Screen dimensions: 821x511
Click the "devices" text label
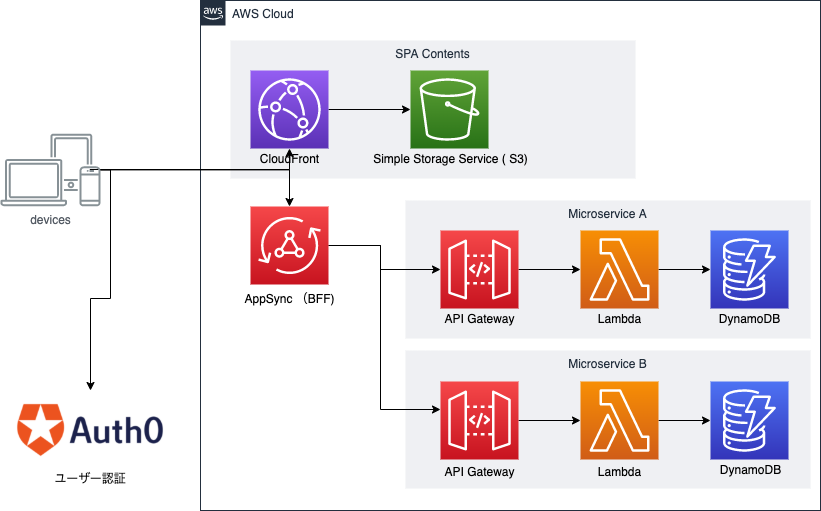tap(50, 219)
